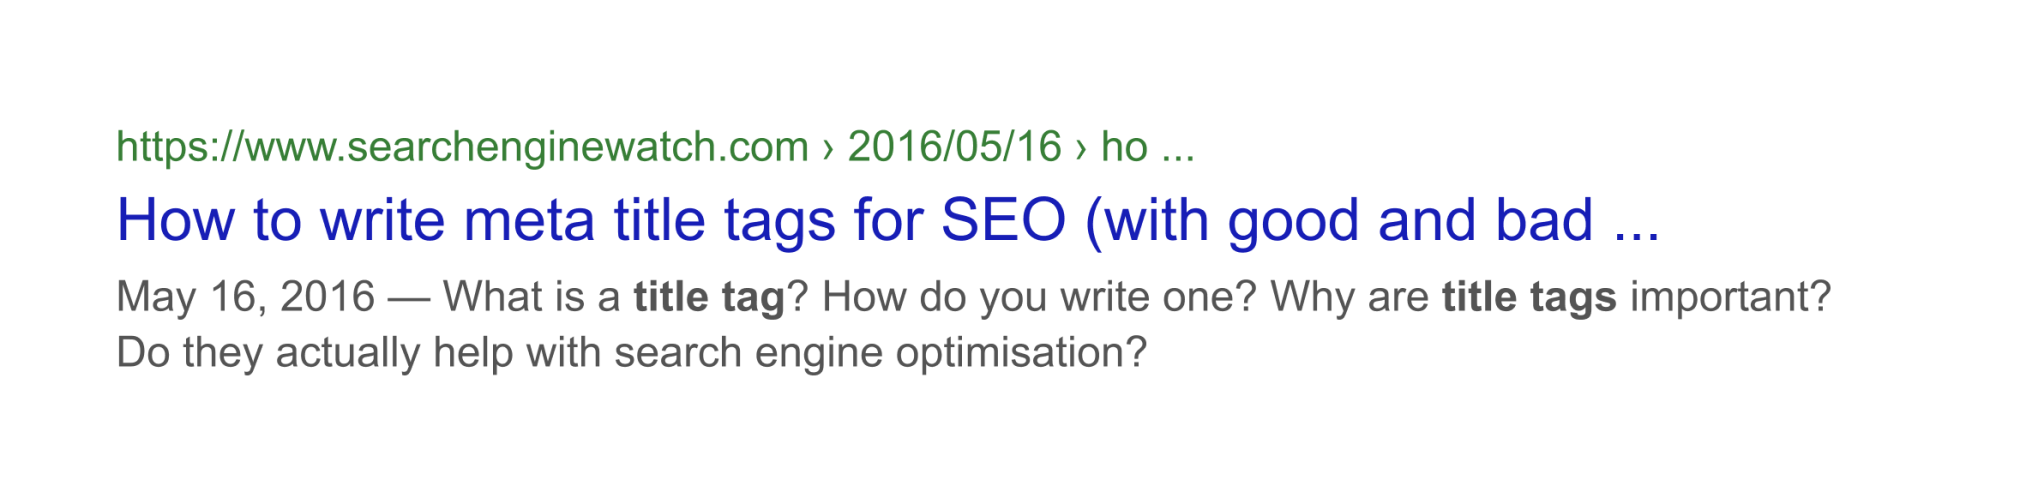Click the bold 'title tags' in snippet
The height and width of the screenshot is (498, 2020).
(1528, 297)
